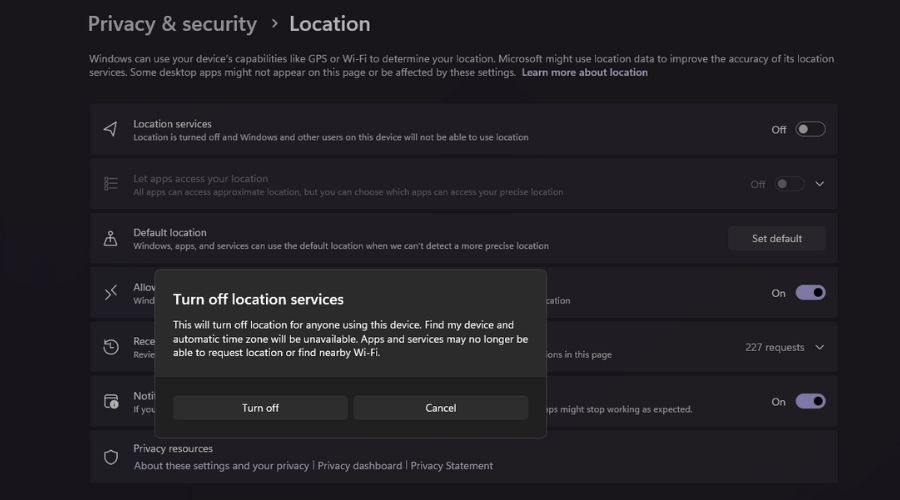Open the Privacy dashboard link

tap(360, 466)
